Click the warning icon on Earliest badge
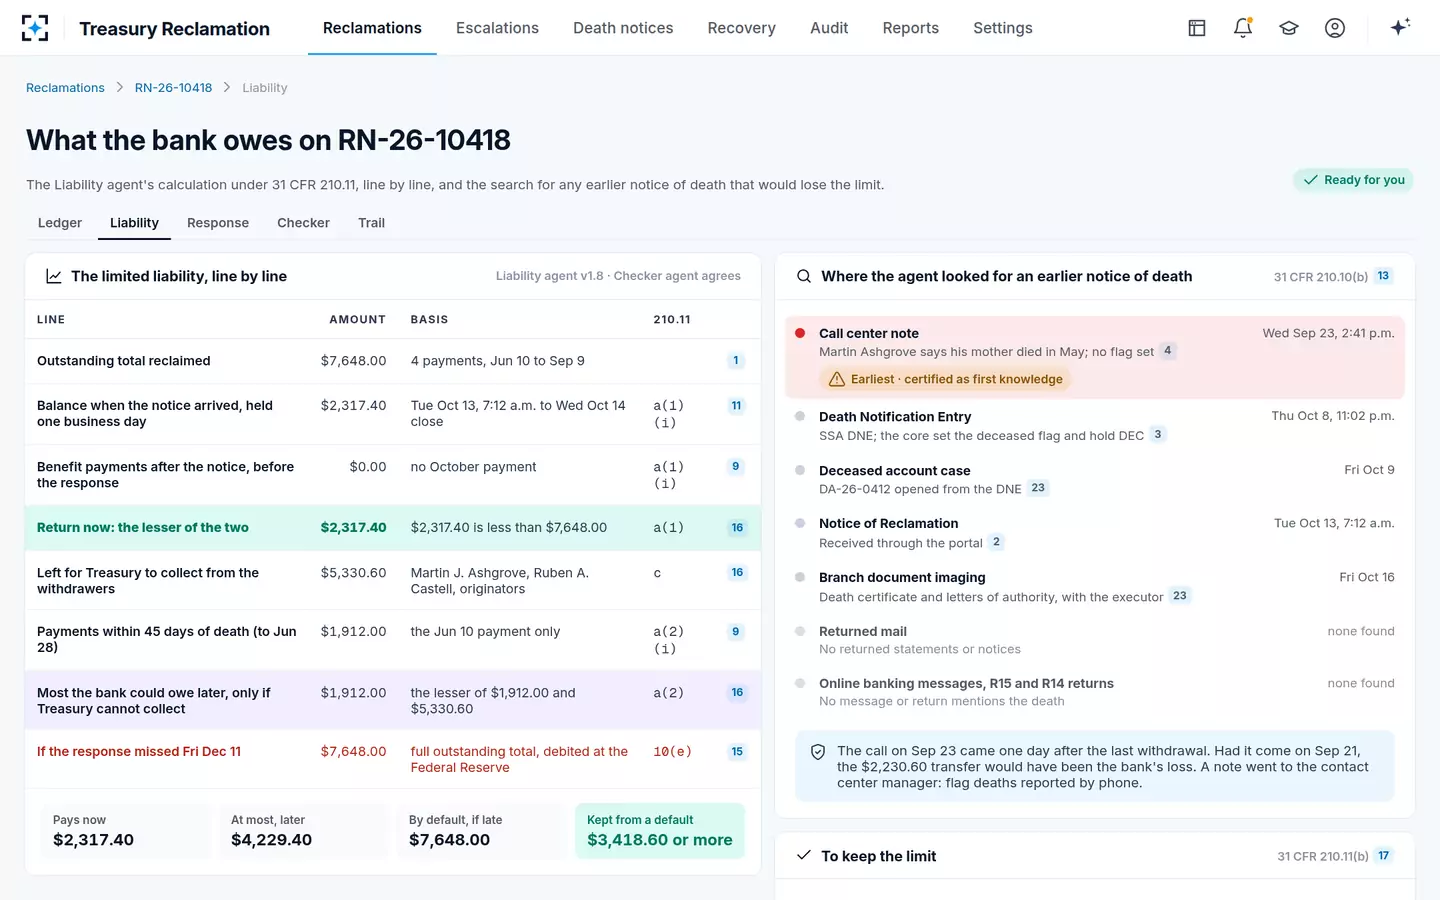This screenshot has width=1440, height=900. [x=837, y=379]
